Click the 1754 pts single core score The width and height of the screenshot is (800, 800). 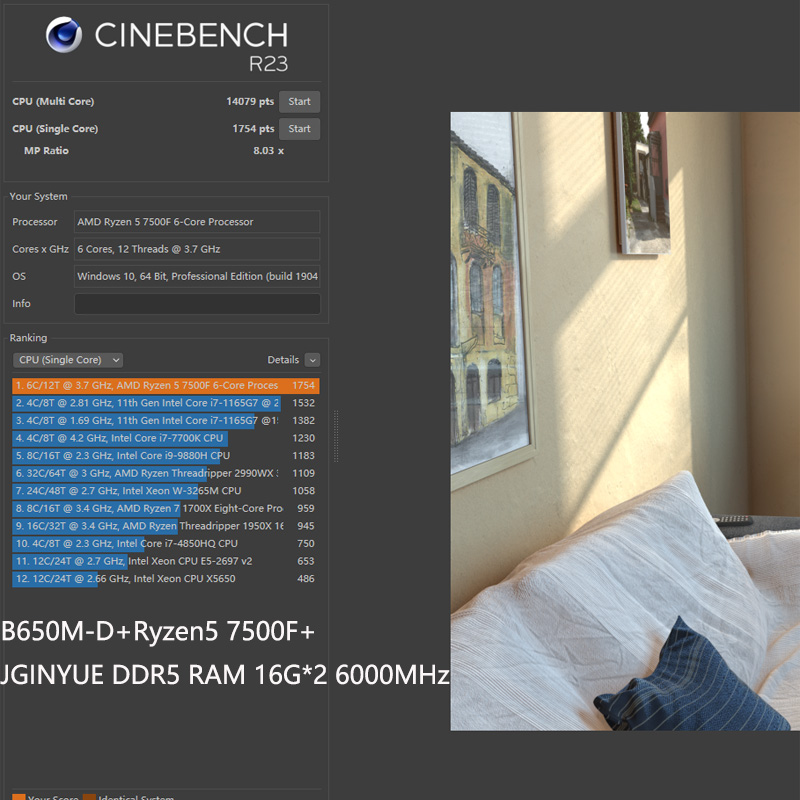[253, 129]
